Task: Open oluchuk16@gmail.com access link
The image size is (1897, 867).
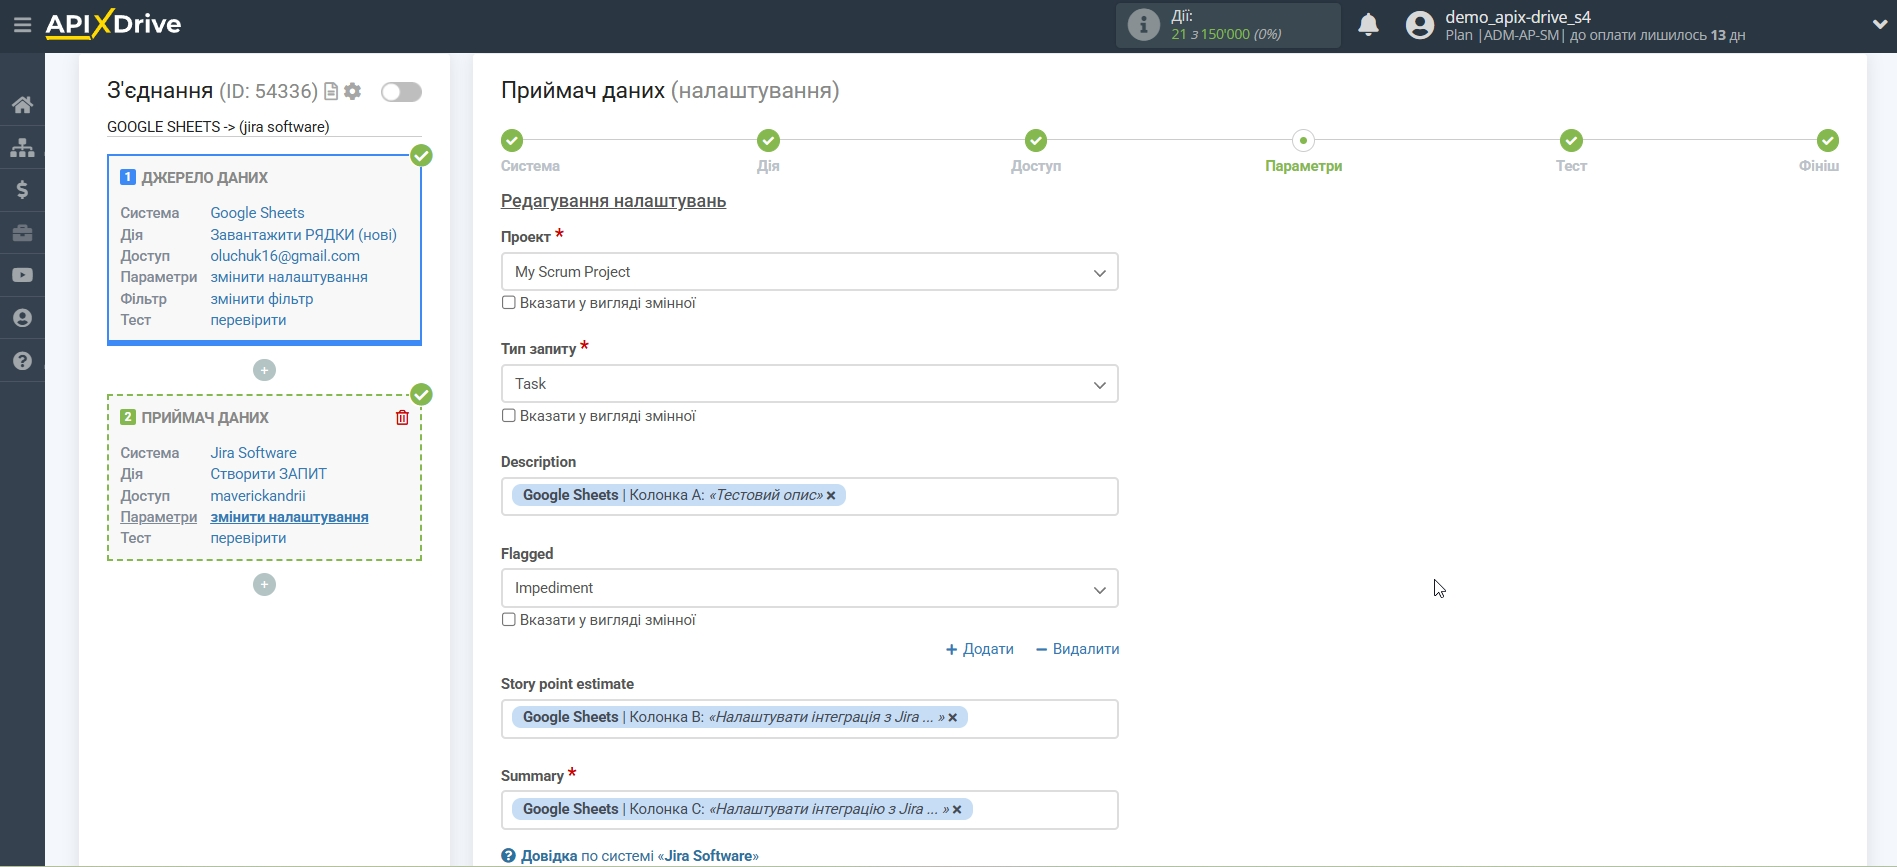Action: [285, 256]
